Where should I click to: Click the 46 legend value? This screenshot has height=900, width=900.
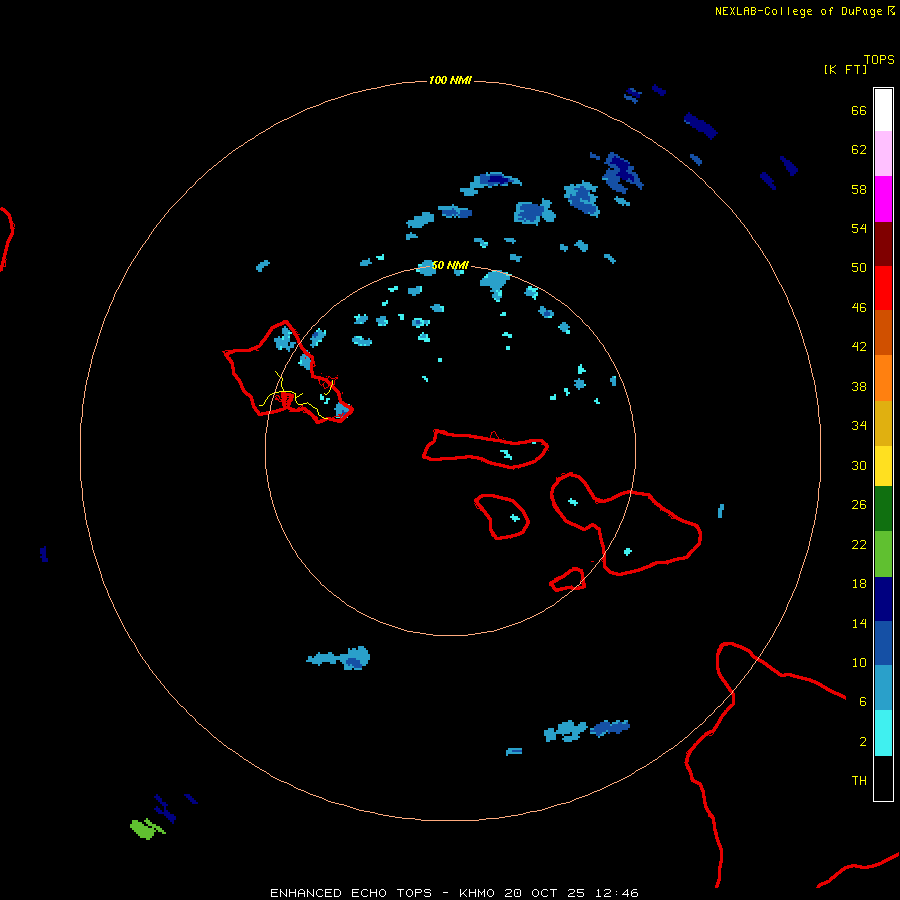pos(859,308)
